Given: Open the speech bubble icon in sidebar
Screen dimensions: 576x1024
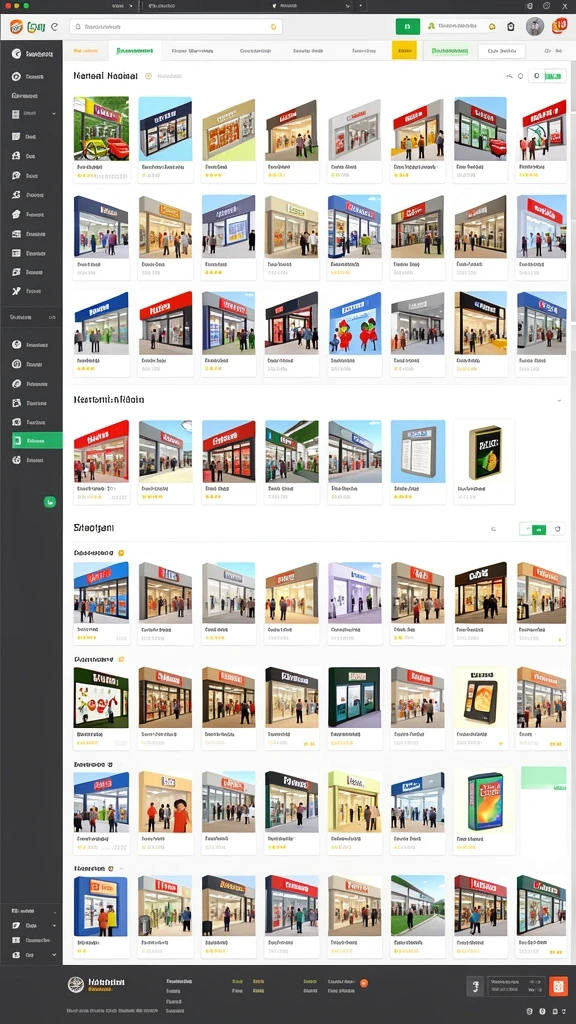Looking at the screenshot, I should [16, 176].
